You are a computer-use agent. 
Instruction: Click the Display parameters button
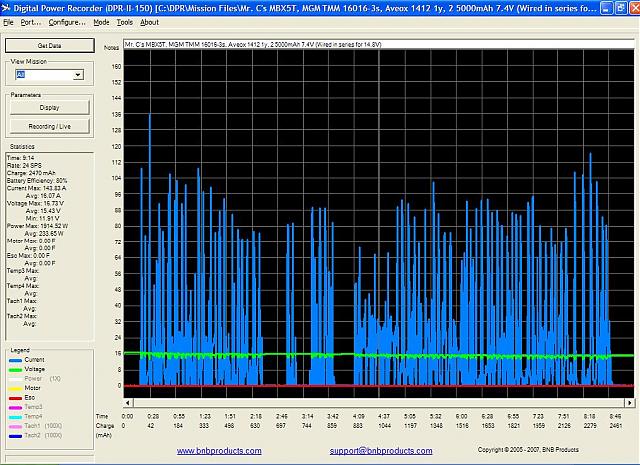49,107
